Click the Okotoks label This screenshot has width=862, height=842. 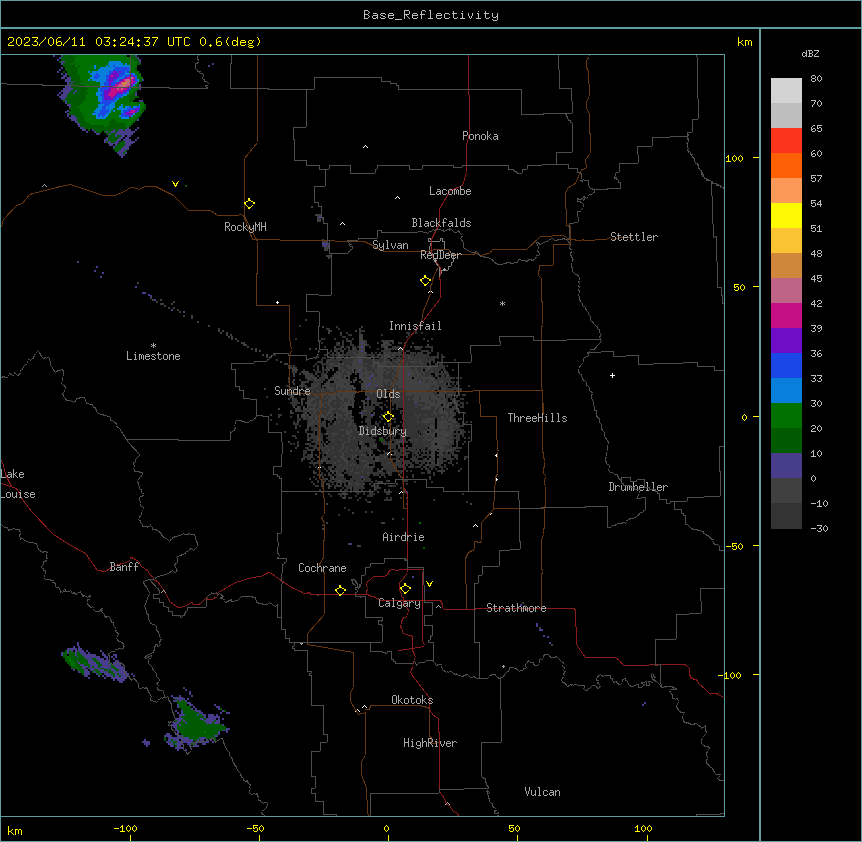point(412,700)
